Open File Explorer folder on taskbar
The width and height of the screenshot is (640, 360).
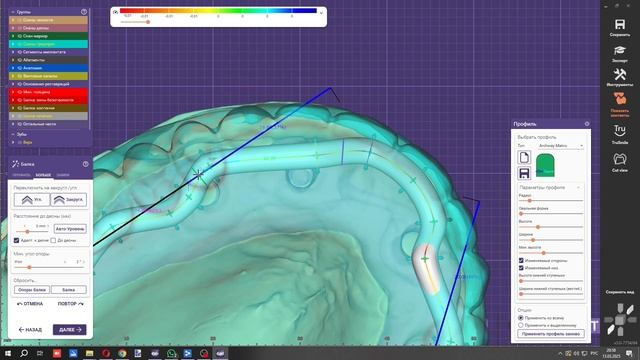click(89, 353)
